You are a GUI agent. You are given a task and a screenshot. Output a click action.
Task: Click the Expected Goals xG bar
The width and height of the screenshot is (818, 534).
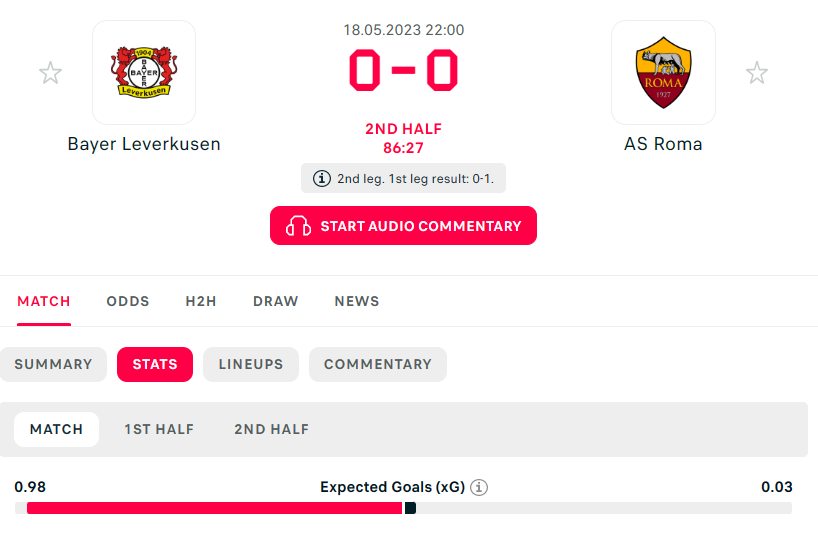point(403,508)
